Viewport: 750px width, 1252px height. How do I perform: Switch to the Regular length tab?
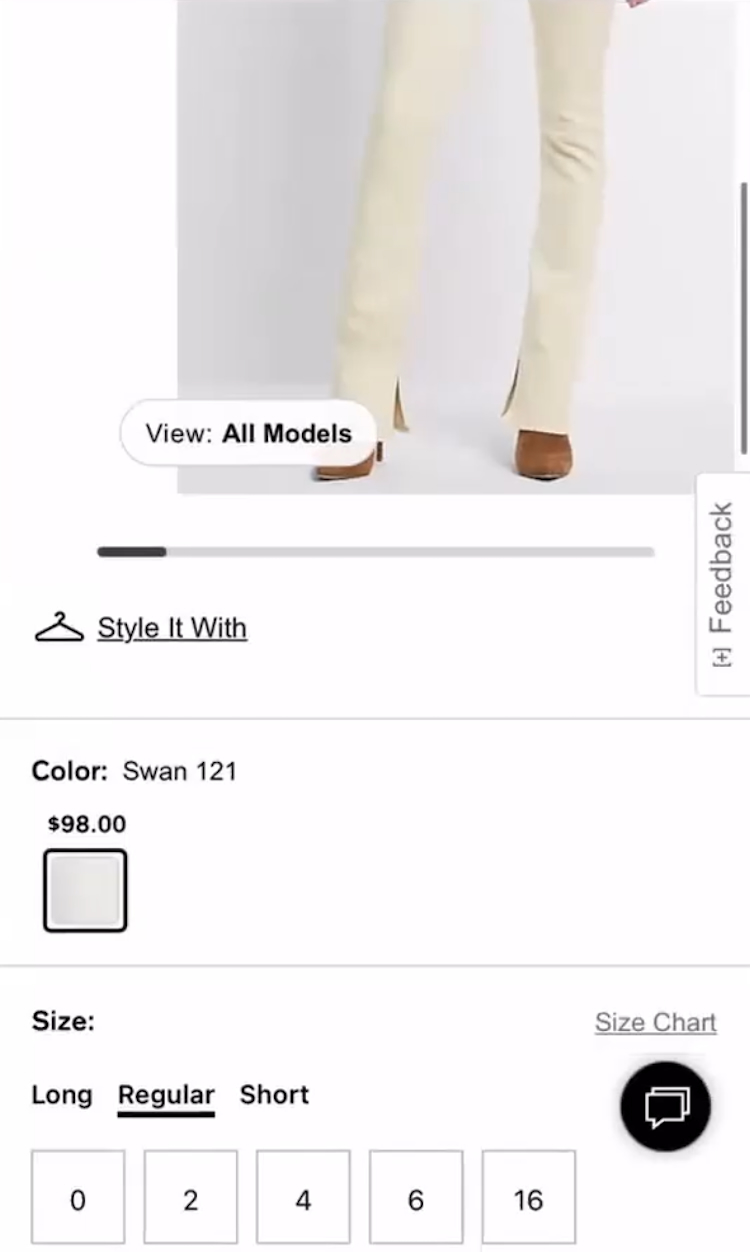(166, 1097)
